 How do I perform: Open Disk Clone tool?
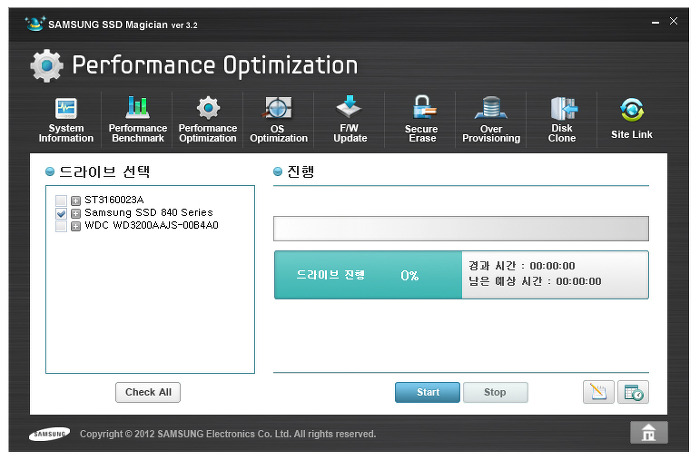click(x=562, y=120)
